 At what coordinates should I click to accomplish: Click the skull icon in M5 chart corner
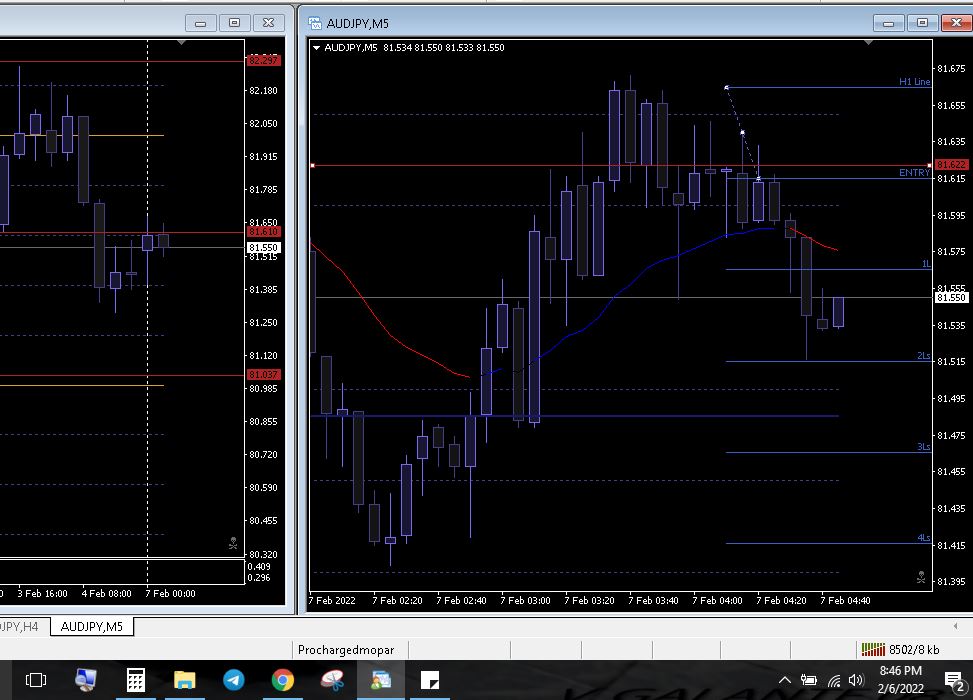pyautogui.click(x=920, y=577)
